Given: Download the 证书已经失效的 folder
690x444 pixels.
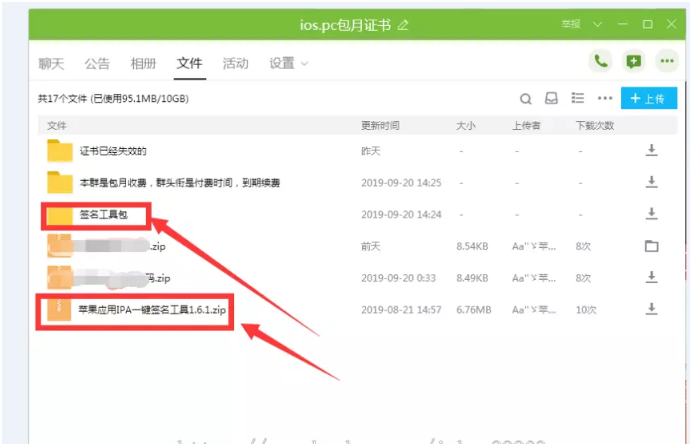Looking at the screenshot, I should (x=651, y=151).
